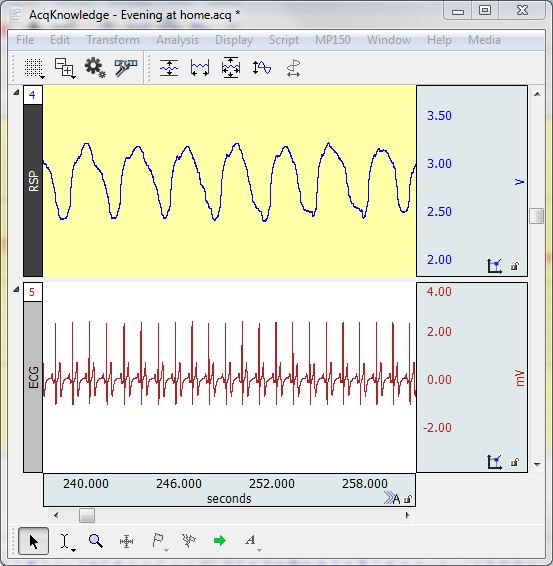Toggle the horizontal time axis lock
Viewport: 553px width, 566px height.
coord(408,499)
